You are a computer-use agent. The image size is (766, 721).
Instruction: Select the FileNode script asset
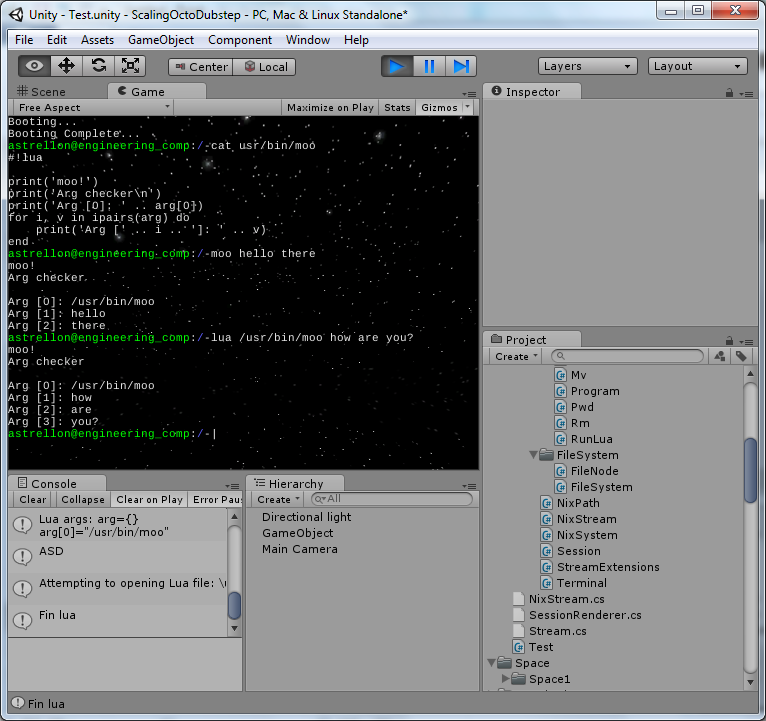[x=587, y=471]
